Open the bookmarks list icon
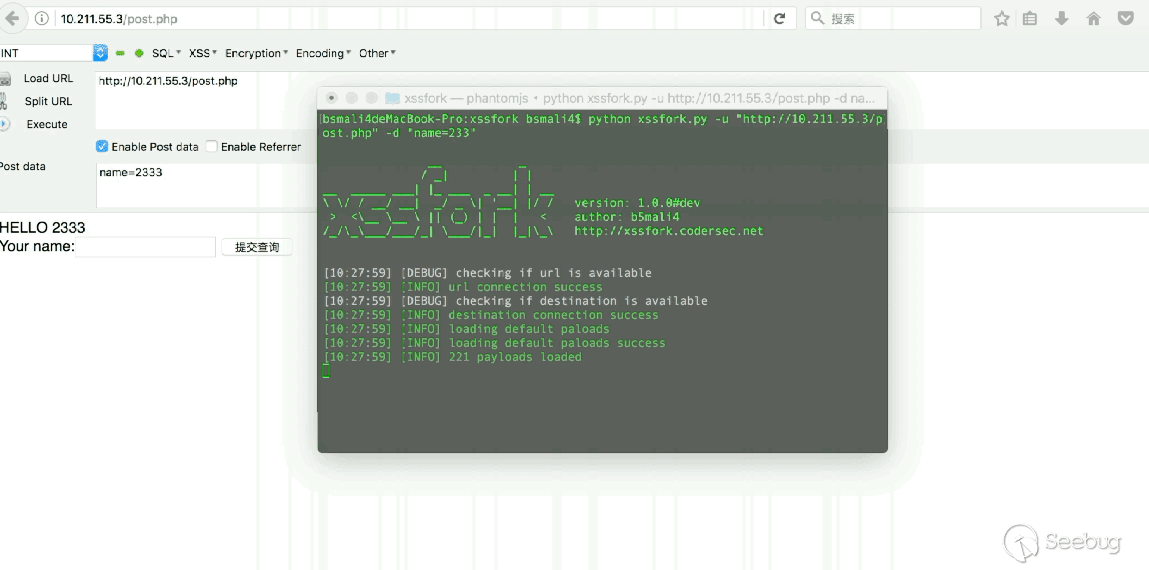This screenshot has width=1149, height=570. pos(1031,18)
